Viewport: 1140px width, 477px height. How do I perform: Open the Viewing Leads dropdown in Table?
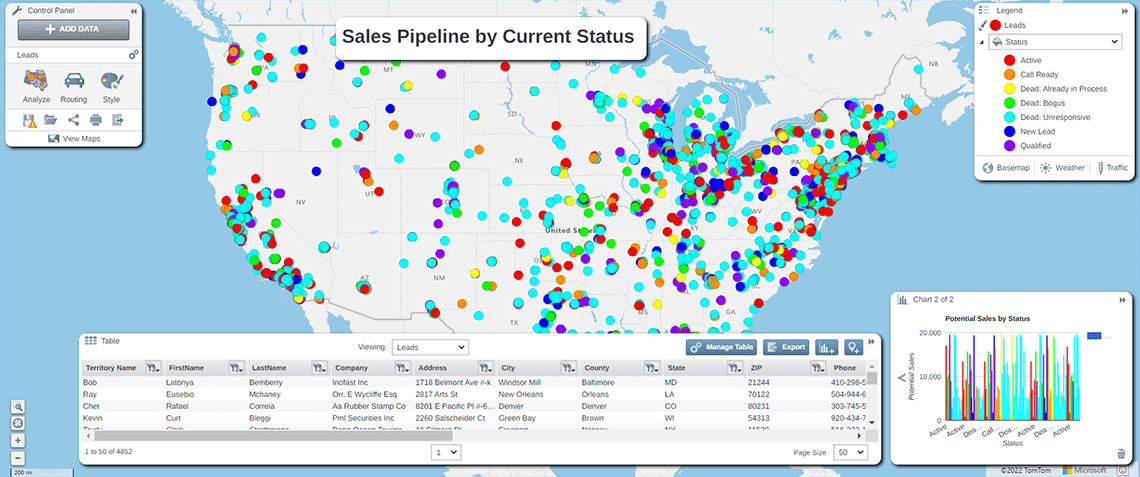[430, 348]
